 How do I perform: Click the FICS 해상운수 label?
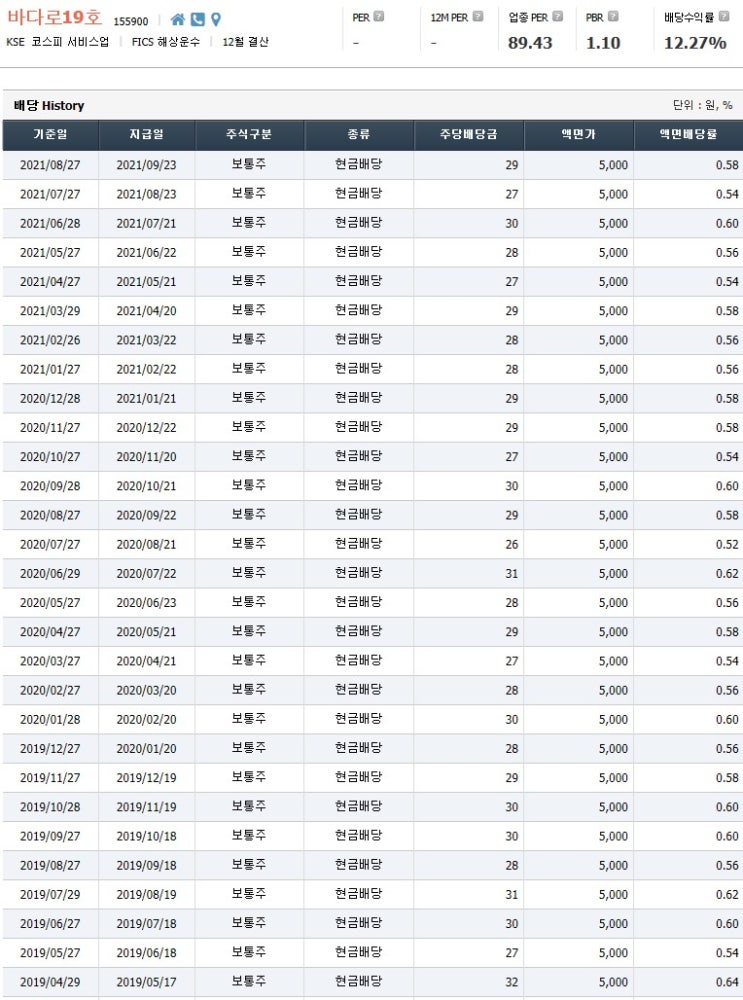166,42
